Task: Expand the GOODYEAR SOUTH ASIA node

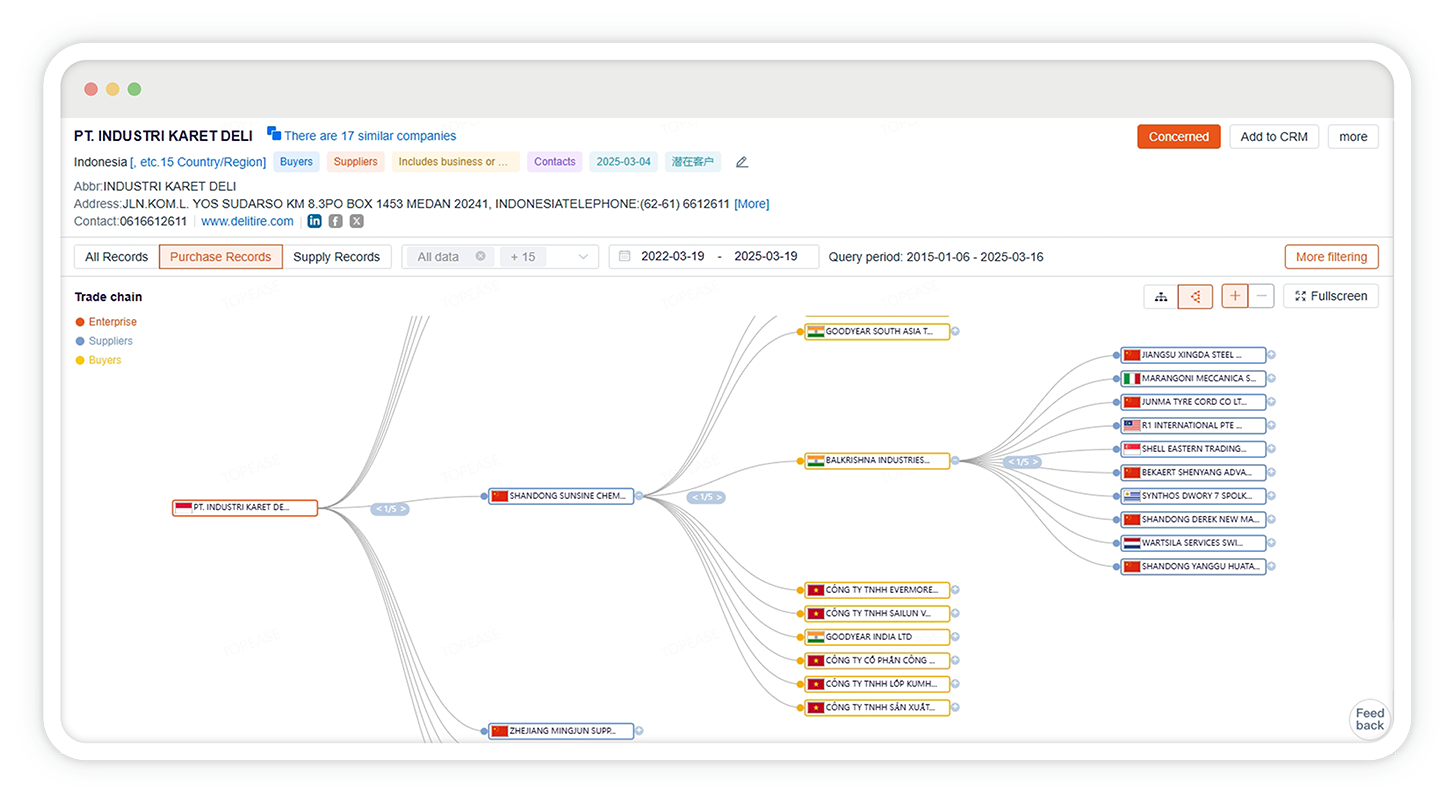Action: click(955, 331)
